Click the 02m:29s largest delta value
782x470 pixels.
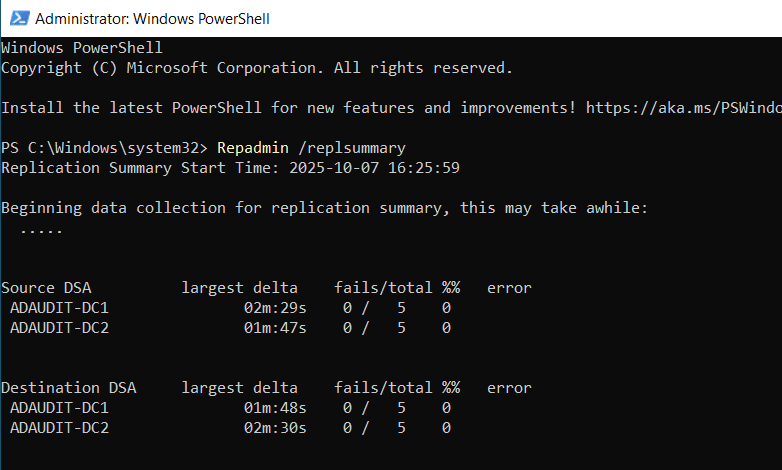click(x=274, y=307)
